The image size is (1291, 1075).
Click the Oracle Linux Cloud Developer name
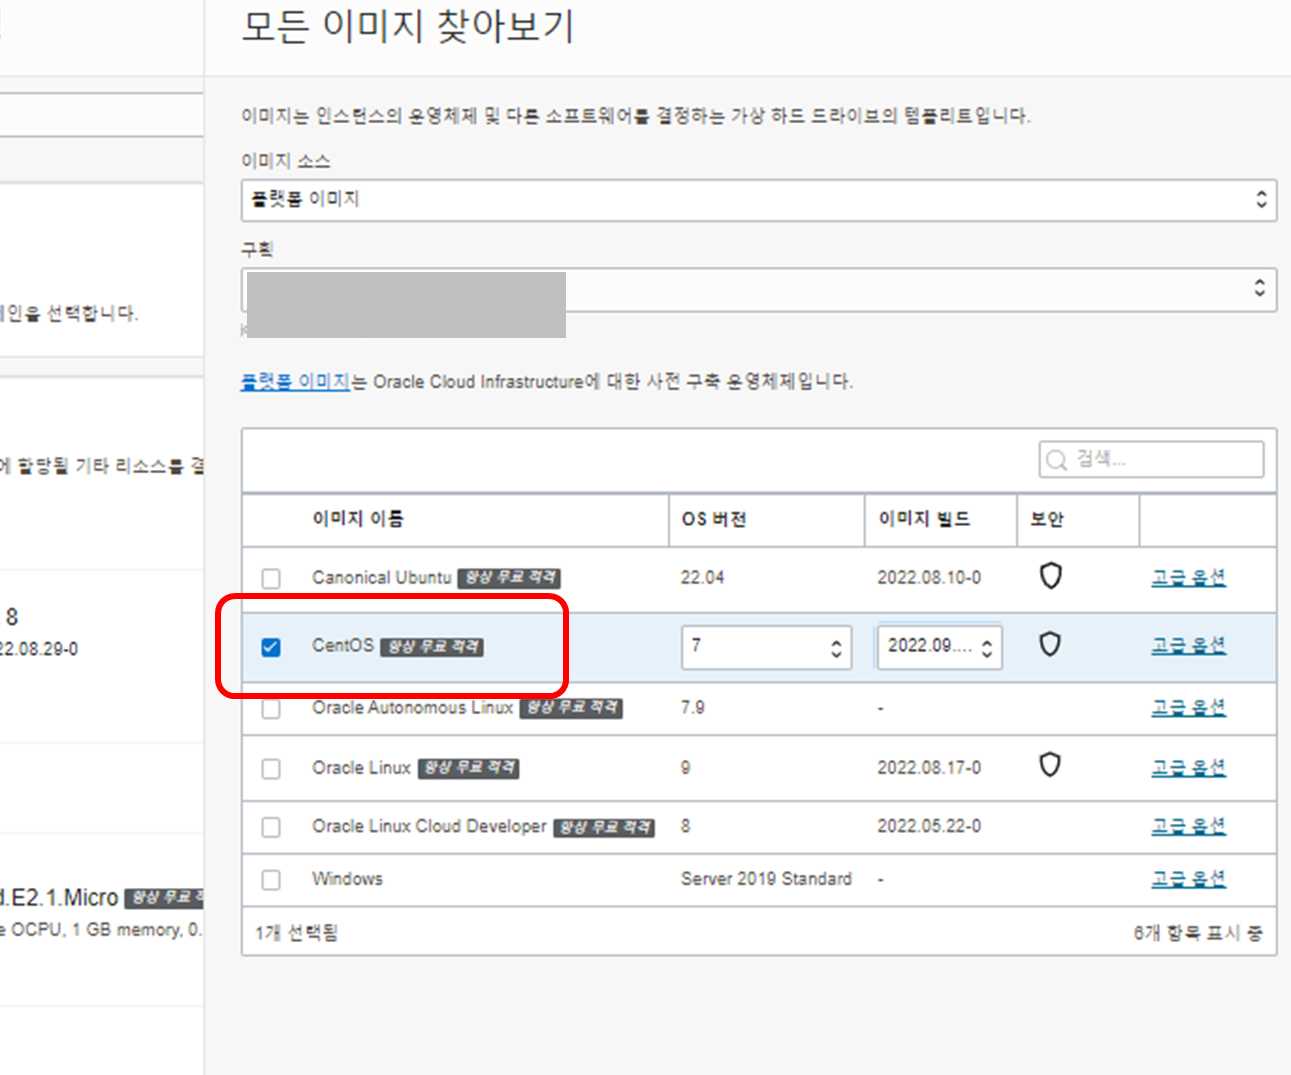[429, 826]
